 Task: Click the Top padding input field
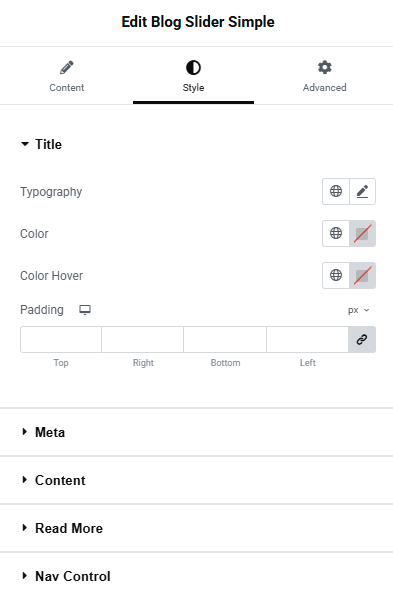61,340
